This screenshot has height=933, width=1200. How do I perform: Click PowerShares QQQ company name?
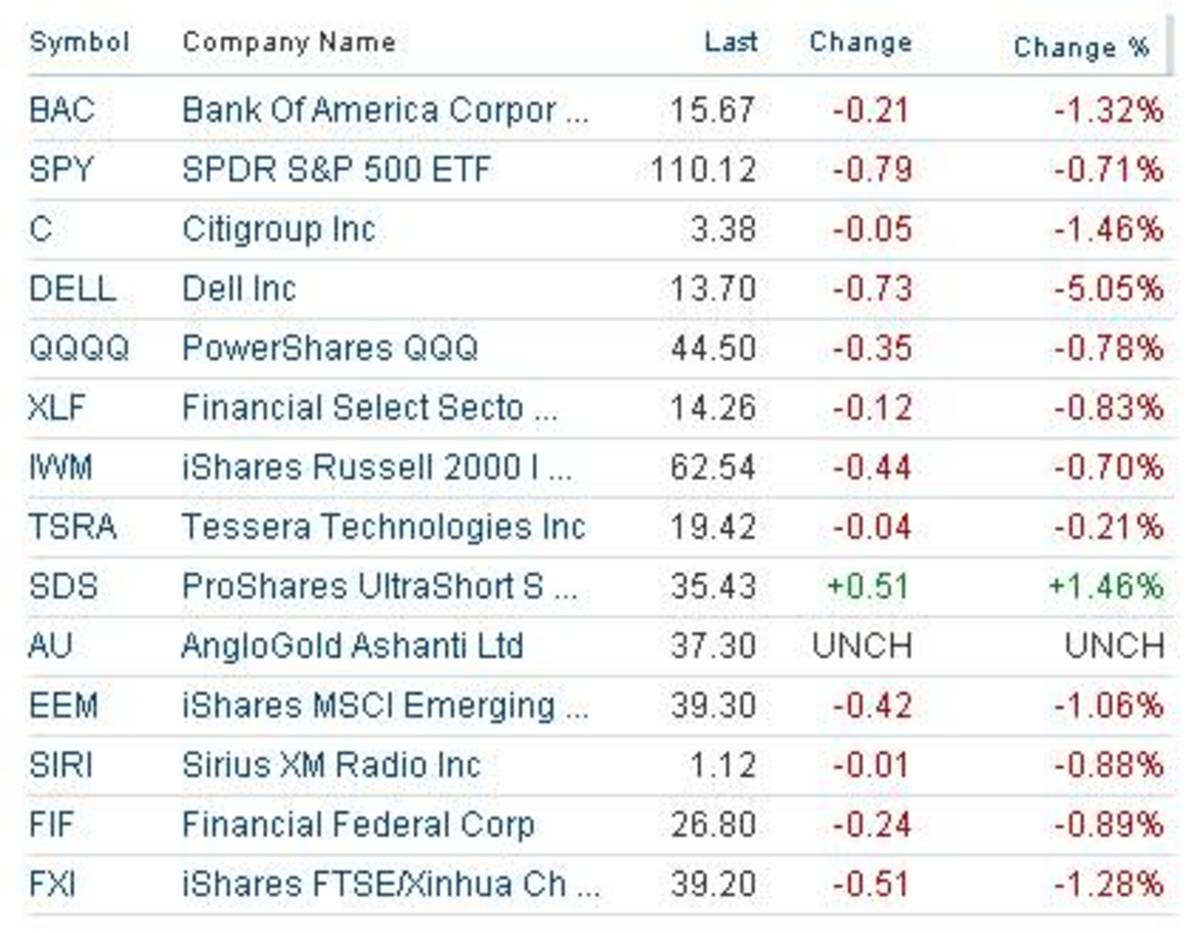click(x=329, y=348)
